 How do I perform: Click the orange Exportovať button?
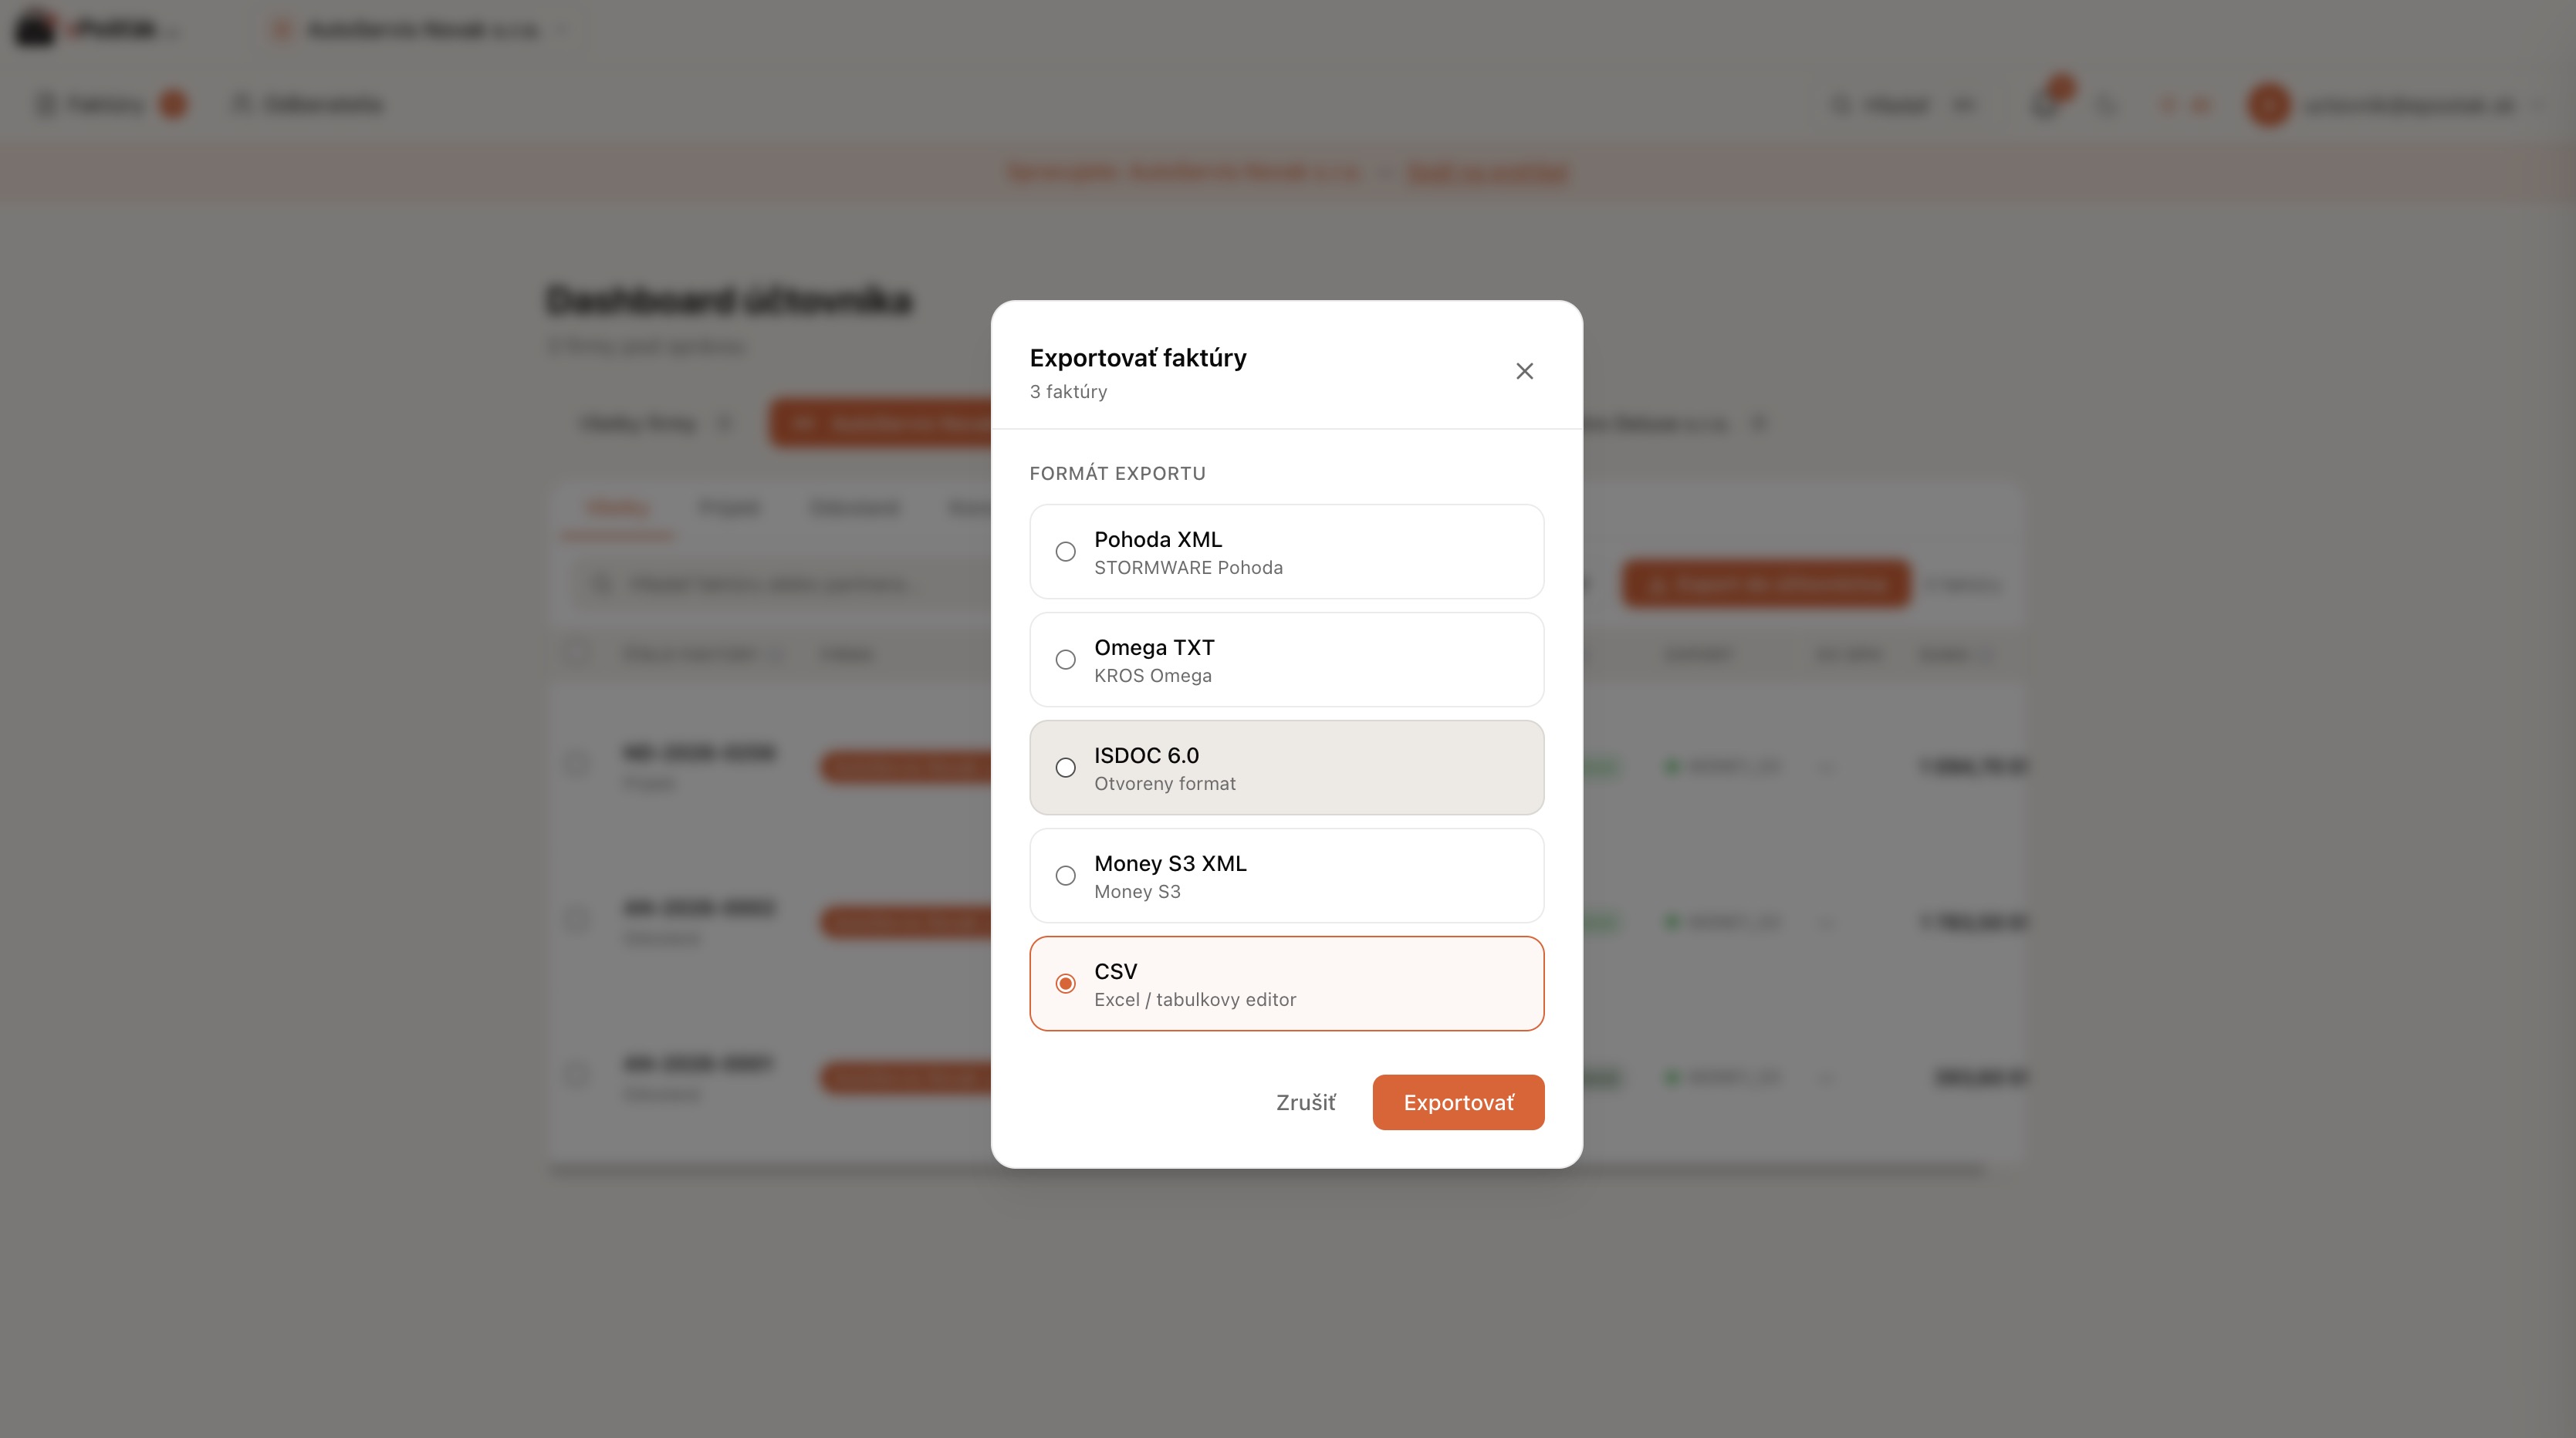pos(1457,1102)
